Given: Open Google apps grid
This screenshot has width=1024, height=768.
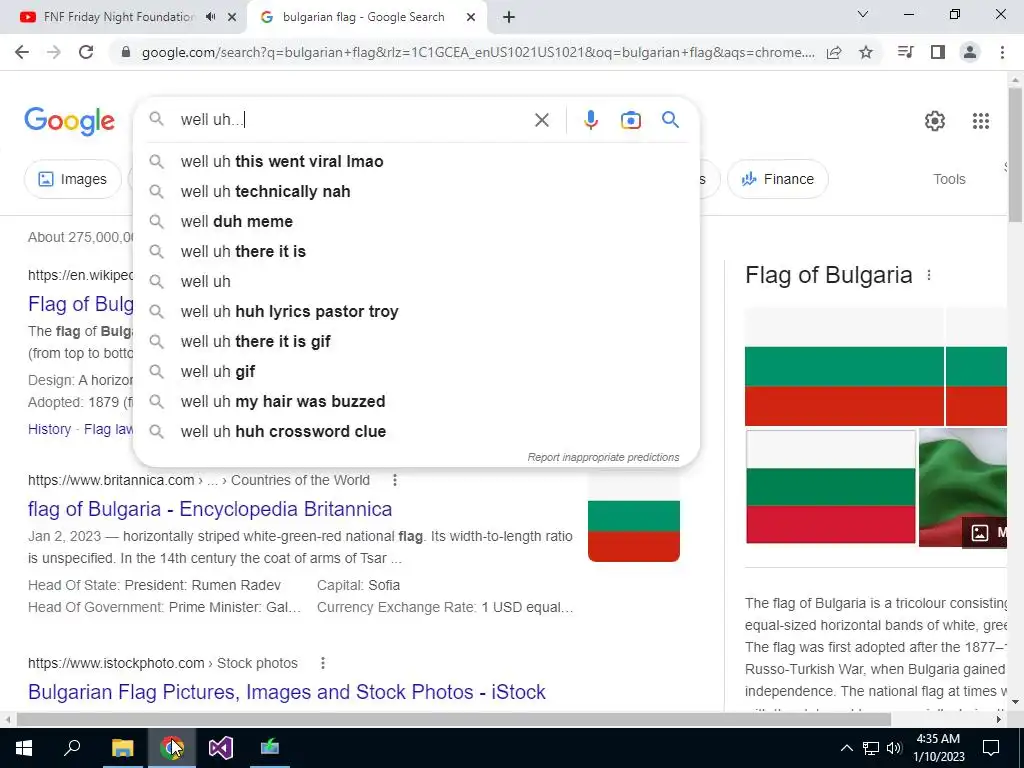Looking at the screenshot, I should click(x=980, y=121).
